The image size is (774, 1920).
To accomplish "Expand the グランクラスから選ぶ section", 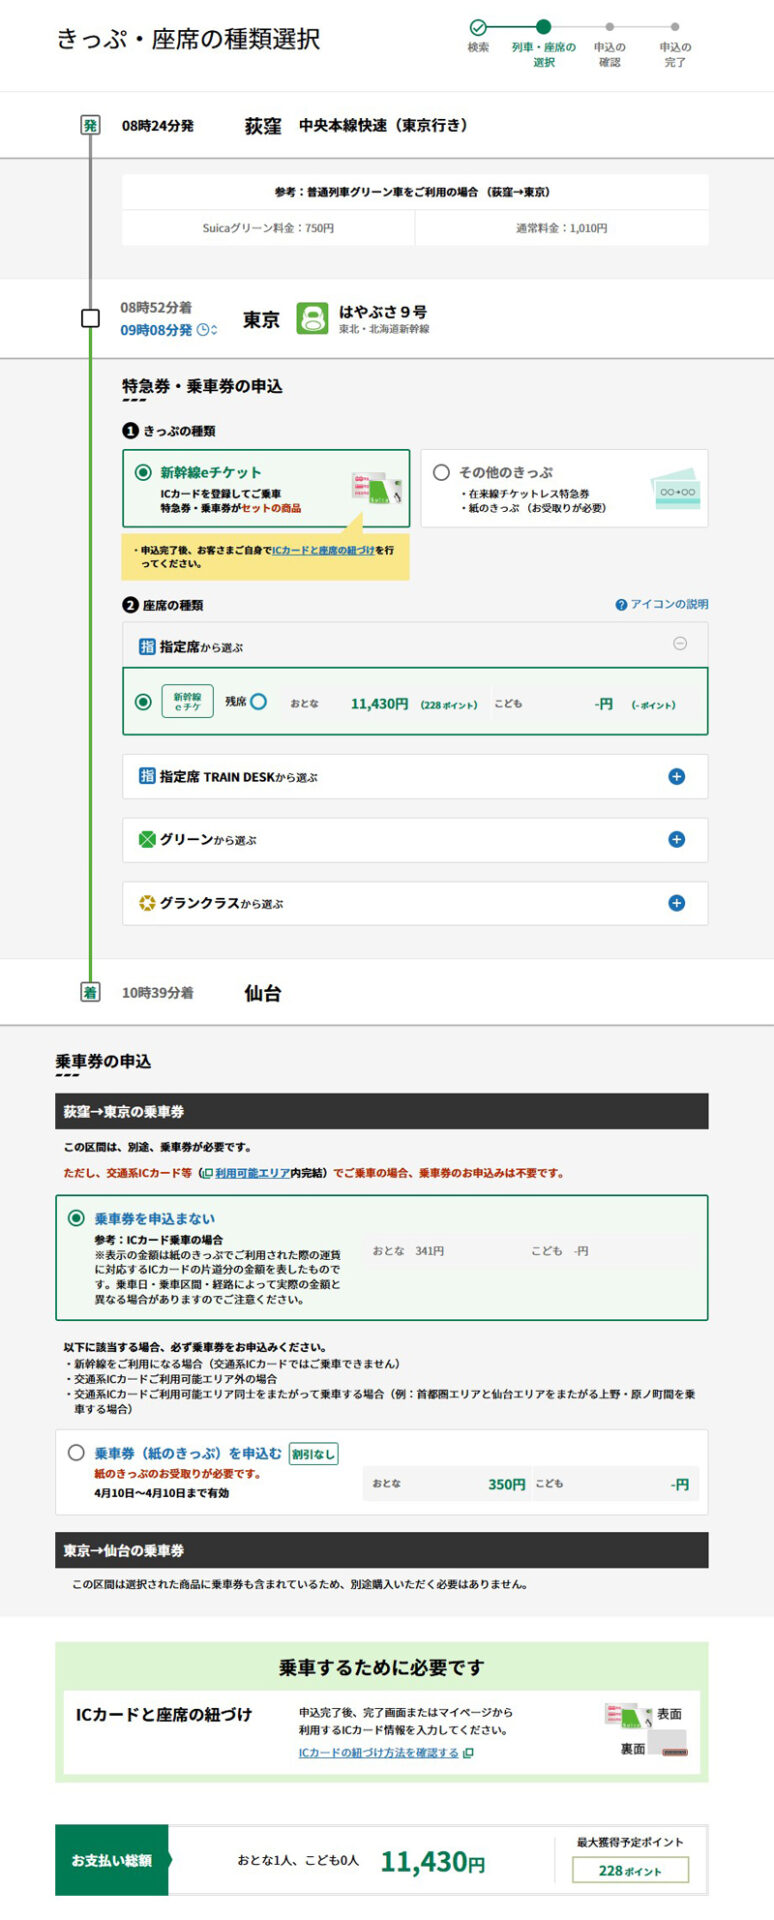I will [676, 903].
